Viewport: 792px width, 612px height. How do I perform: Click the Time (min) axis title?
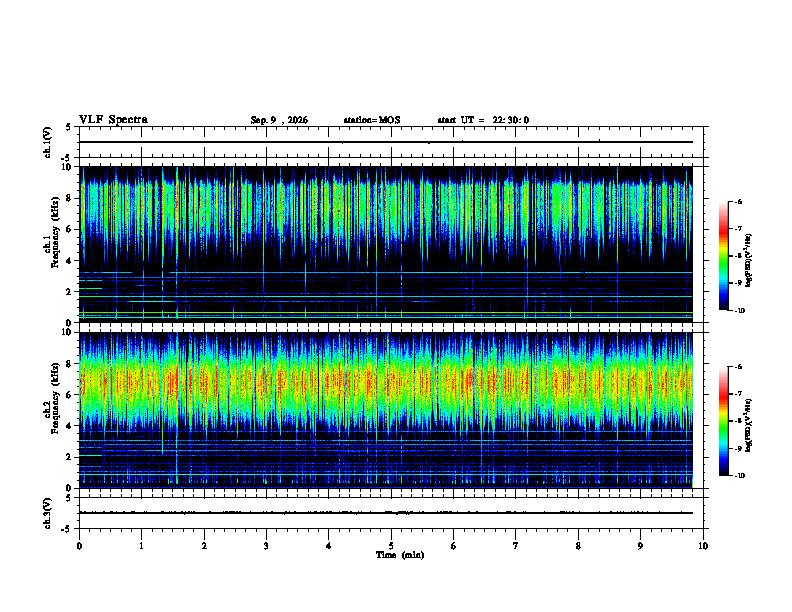(x=400, y=555)
